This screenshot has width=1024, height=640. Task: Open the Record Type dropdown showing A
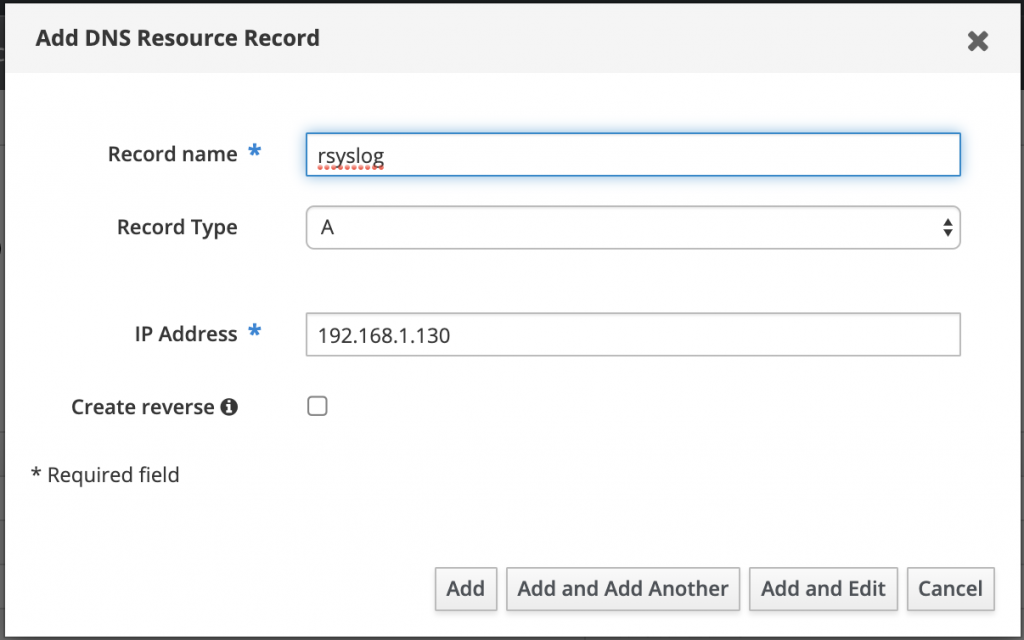point(632,227)
